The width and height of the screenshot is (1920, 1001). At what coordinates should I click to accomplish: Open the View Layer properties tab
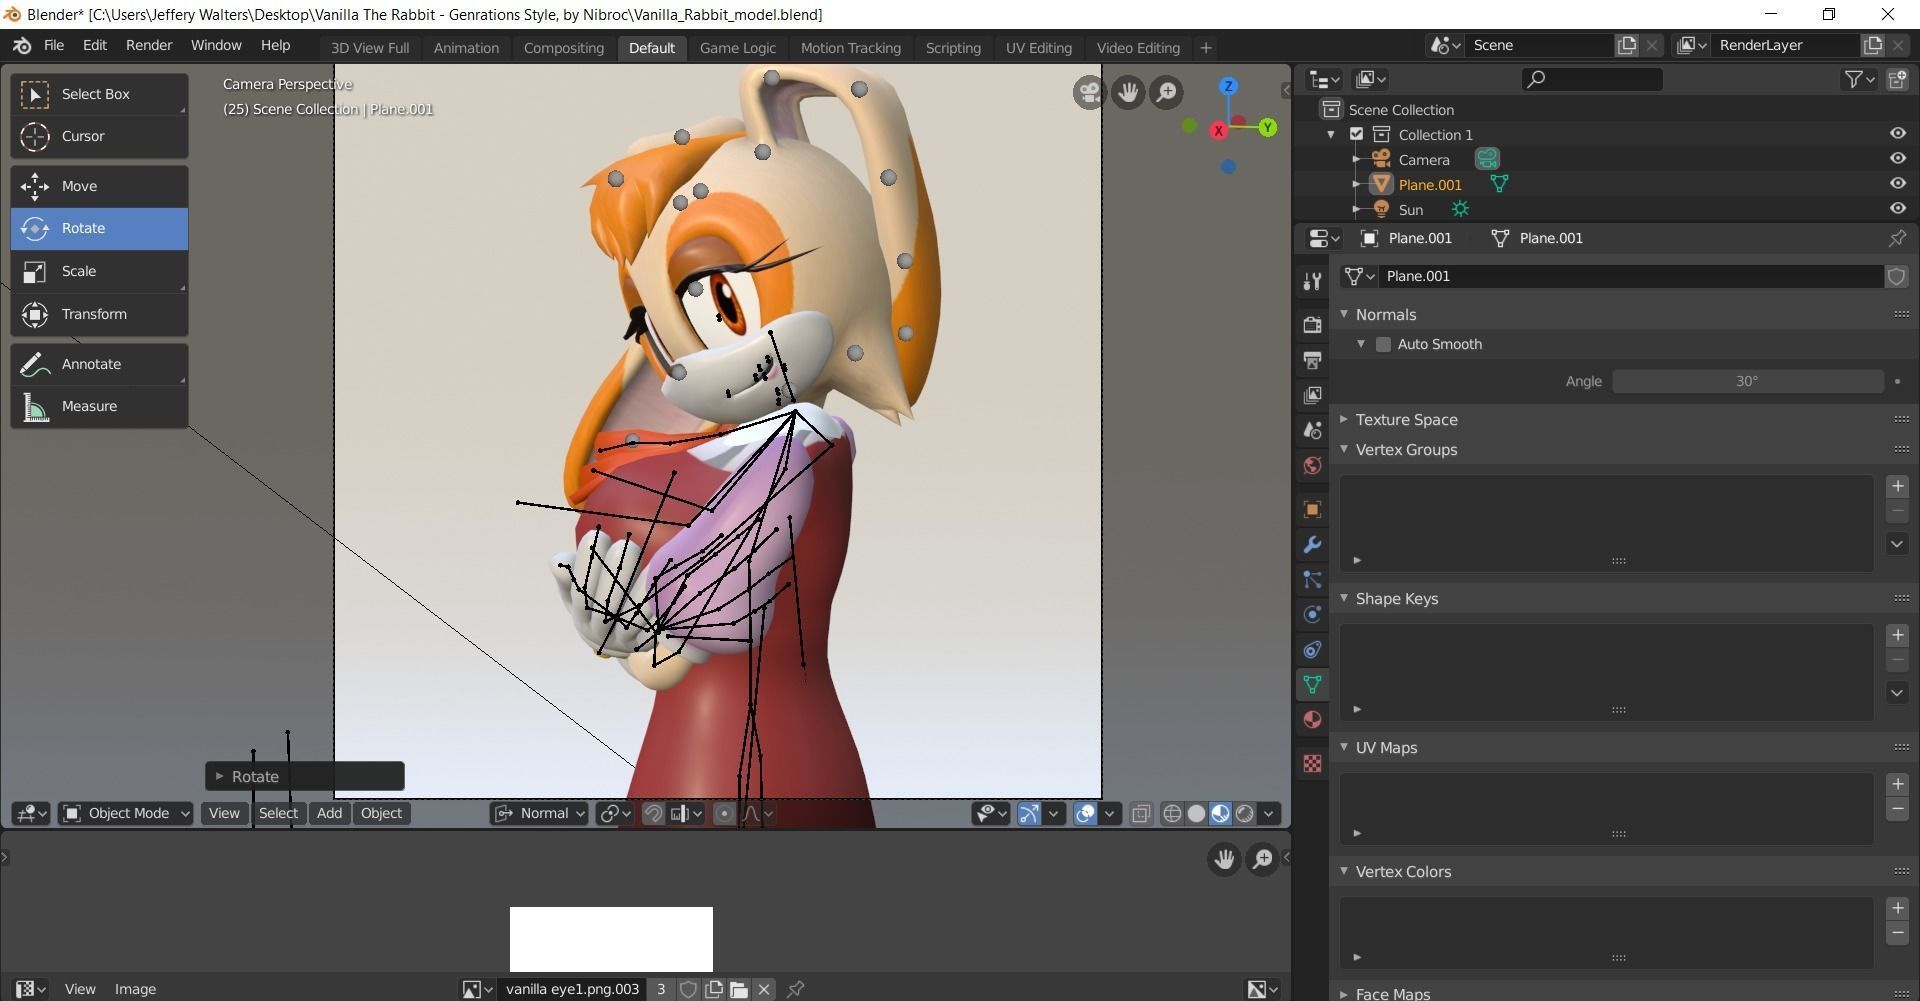coord(1312,395)
